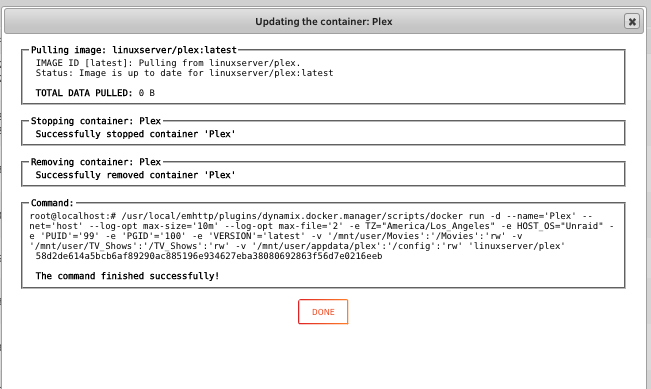The image size is (651, 389).
Task: Click the 'IMAGE ID [latest]' pulling line
Action: click(x=168, y=63)
